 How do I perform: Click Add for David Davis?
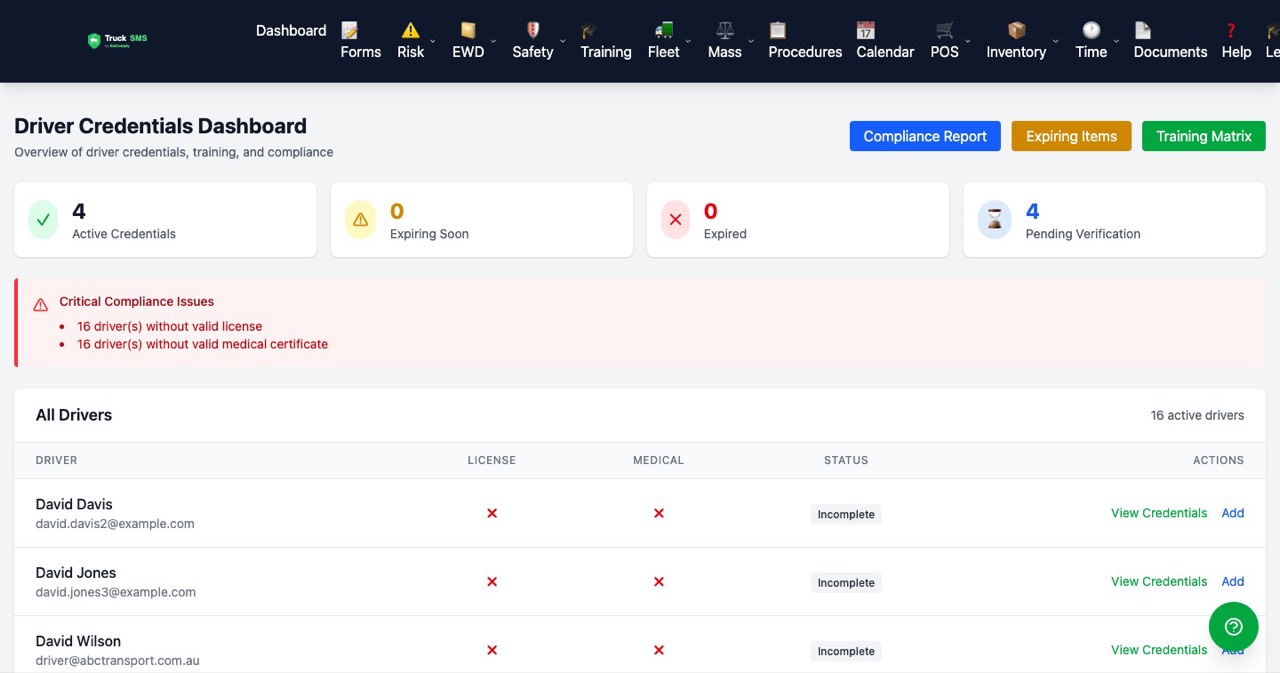1233,513
